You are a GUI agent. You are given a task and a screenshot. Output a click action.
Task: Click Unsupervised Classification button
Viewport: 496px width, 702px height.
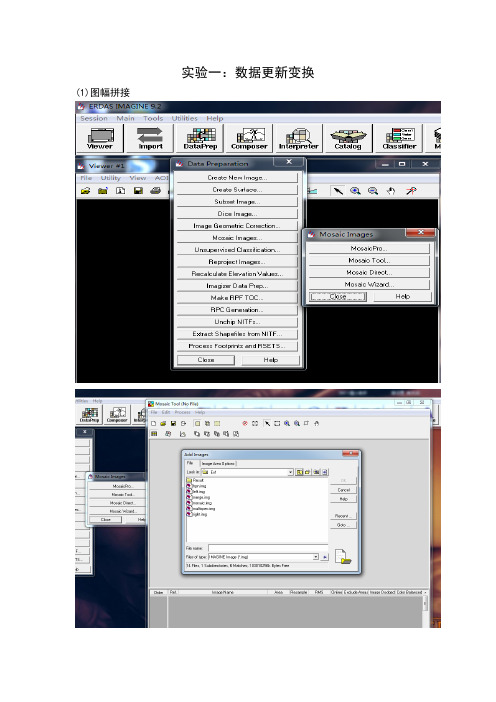pyautogui.click(x=237, y=250)
